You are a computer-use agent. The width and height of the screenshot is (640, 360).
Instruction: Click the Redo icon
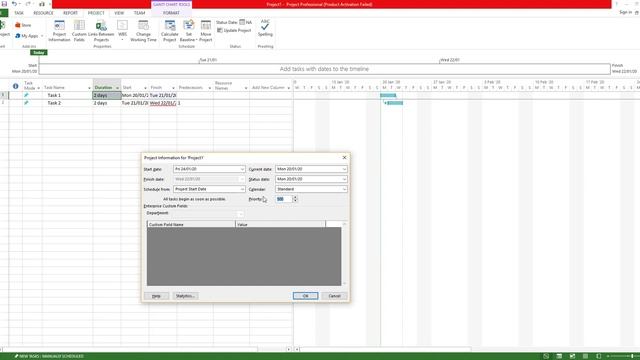pos(28,4)
